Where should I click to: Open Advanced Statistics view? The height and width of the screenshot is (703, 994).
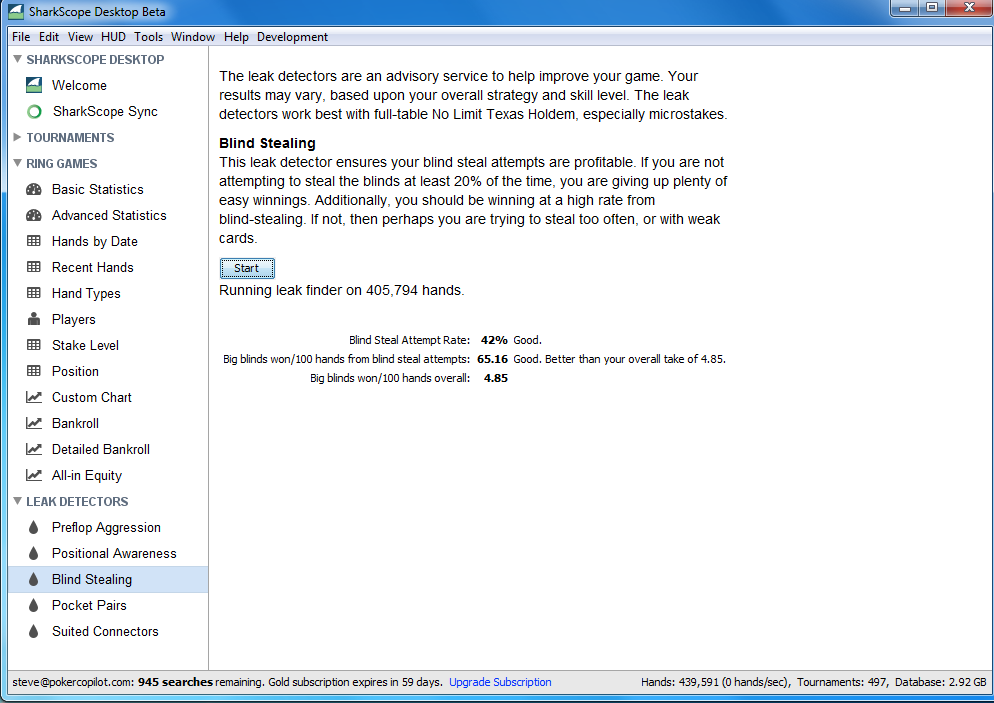[109, 216]
